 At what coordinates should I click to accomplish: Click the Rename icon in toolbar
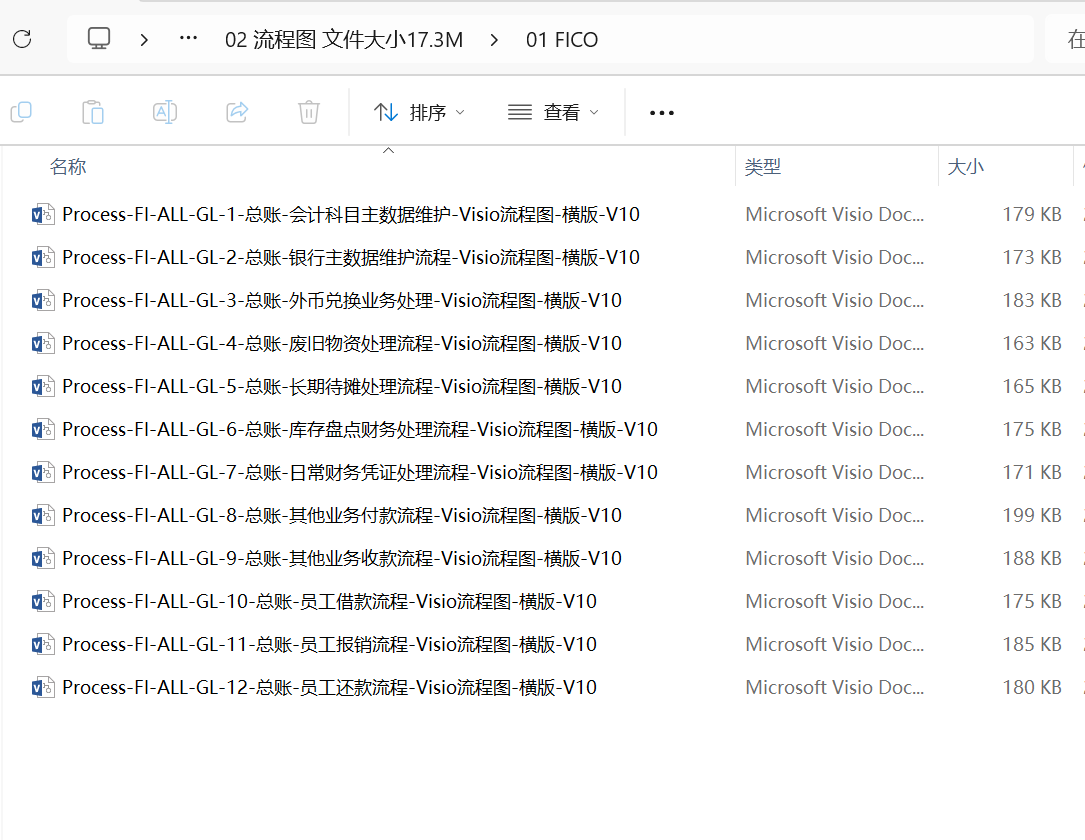click(x=165, y=112)
